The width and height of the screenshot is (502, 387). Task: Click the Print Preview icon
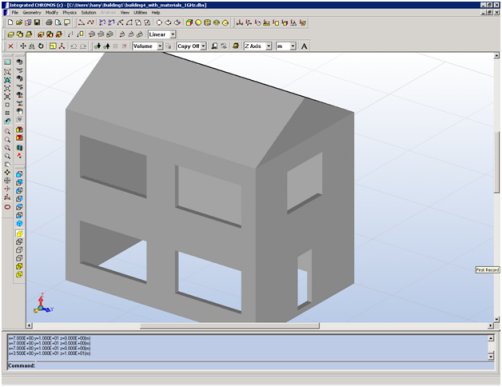pyautogui.click(x=58, y=23)
